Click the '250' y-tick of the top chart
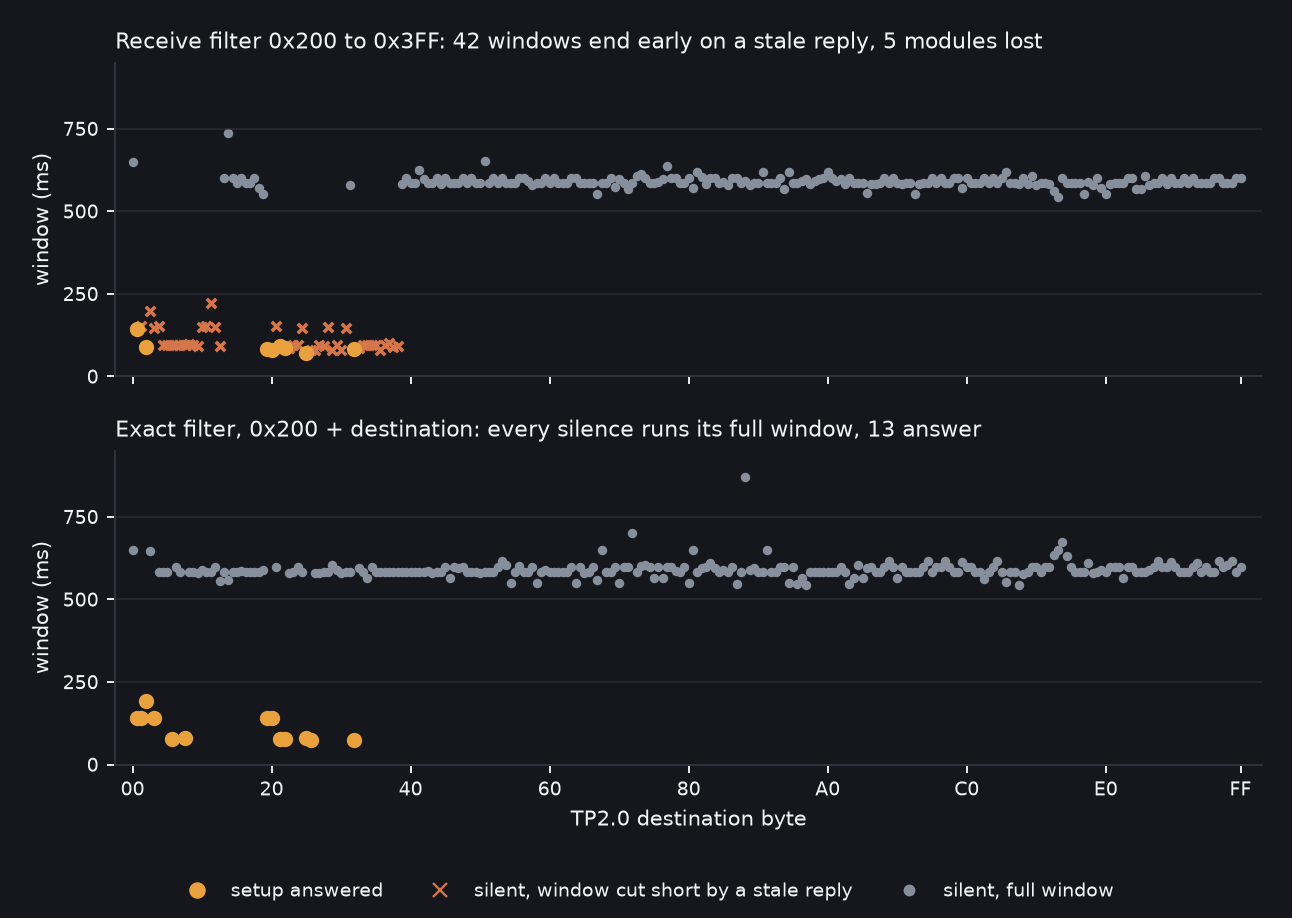The height and width of the screenshot is (918, 1292). coord(83,294)
